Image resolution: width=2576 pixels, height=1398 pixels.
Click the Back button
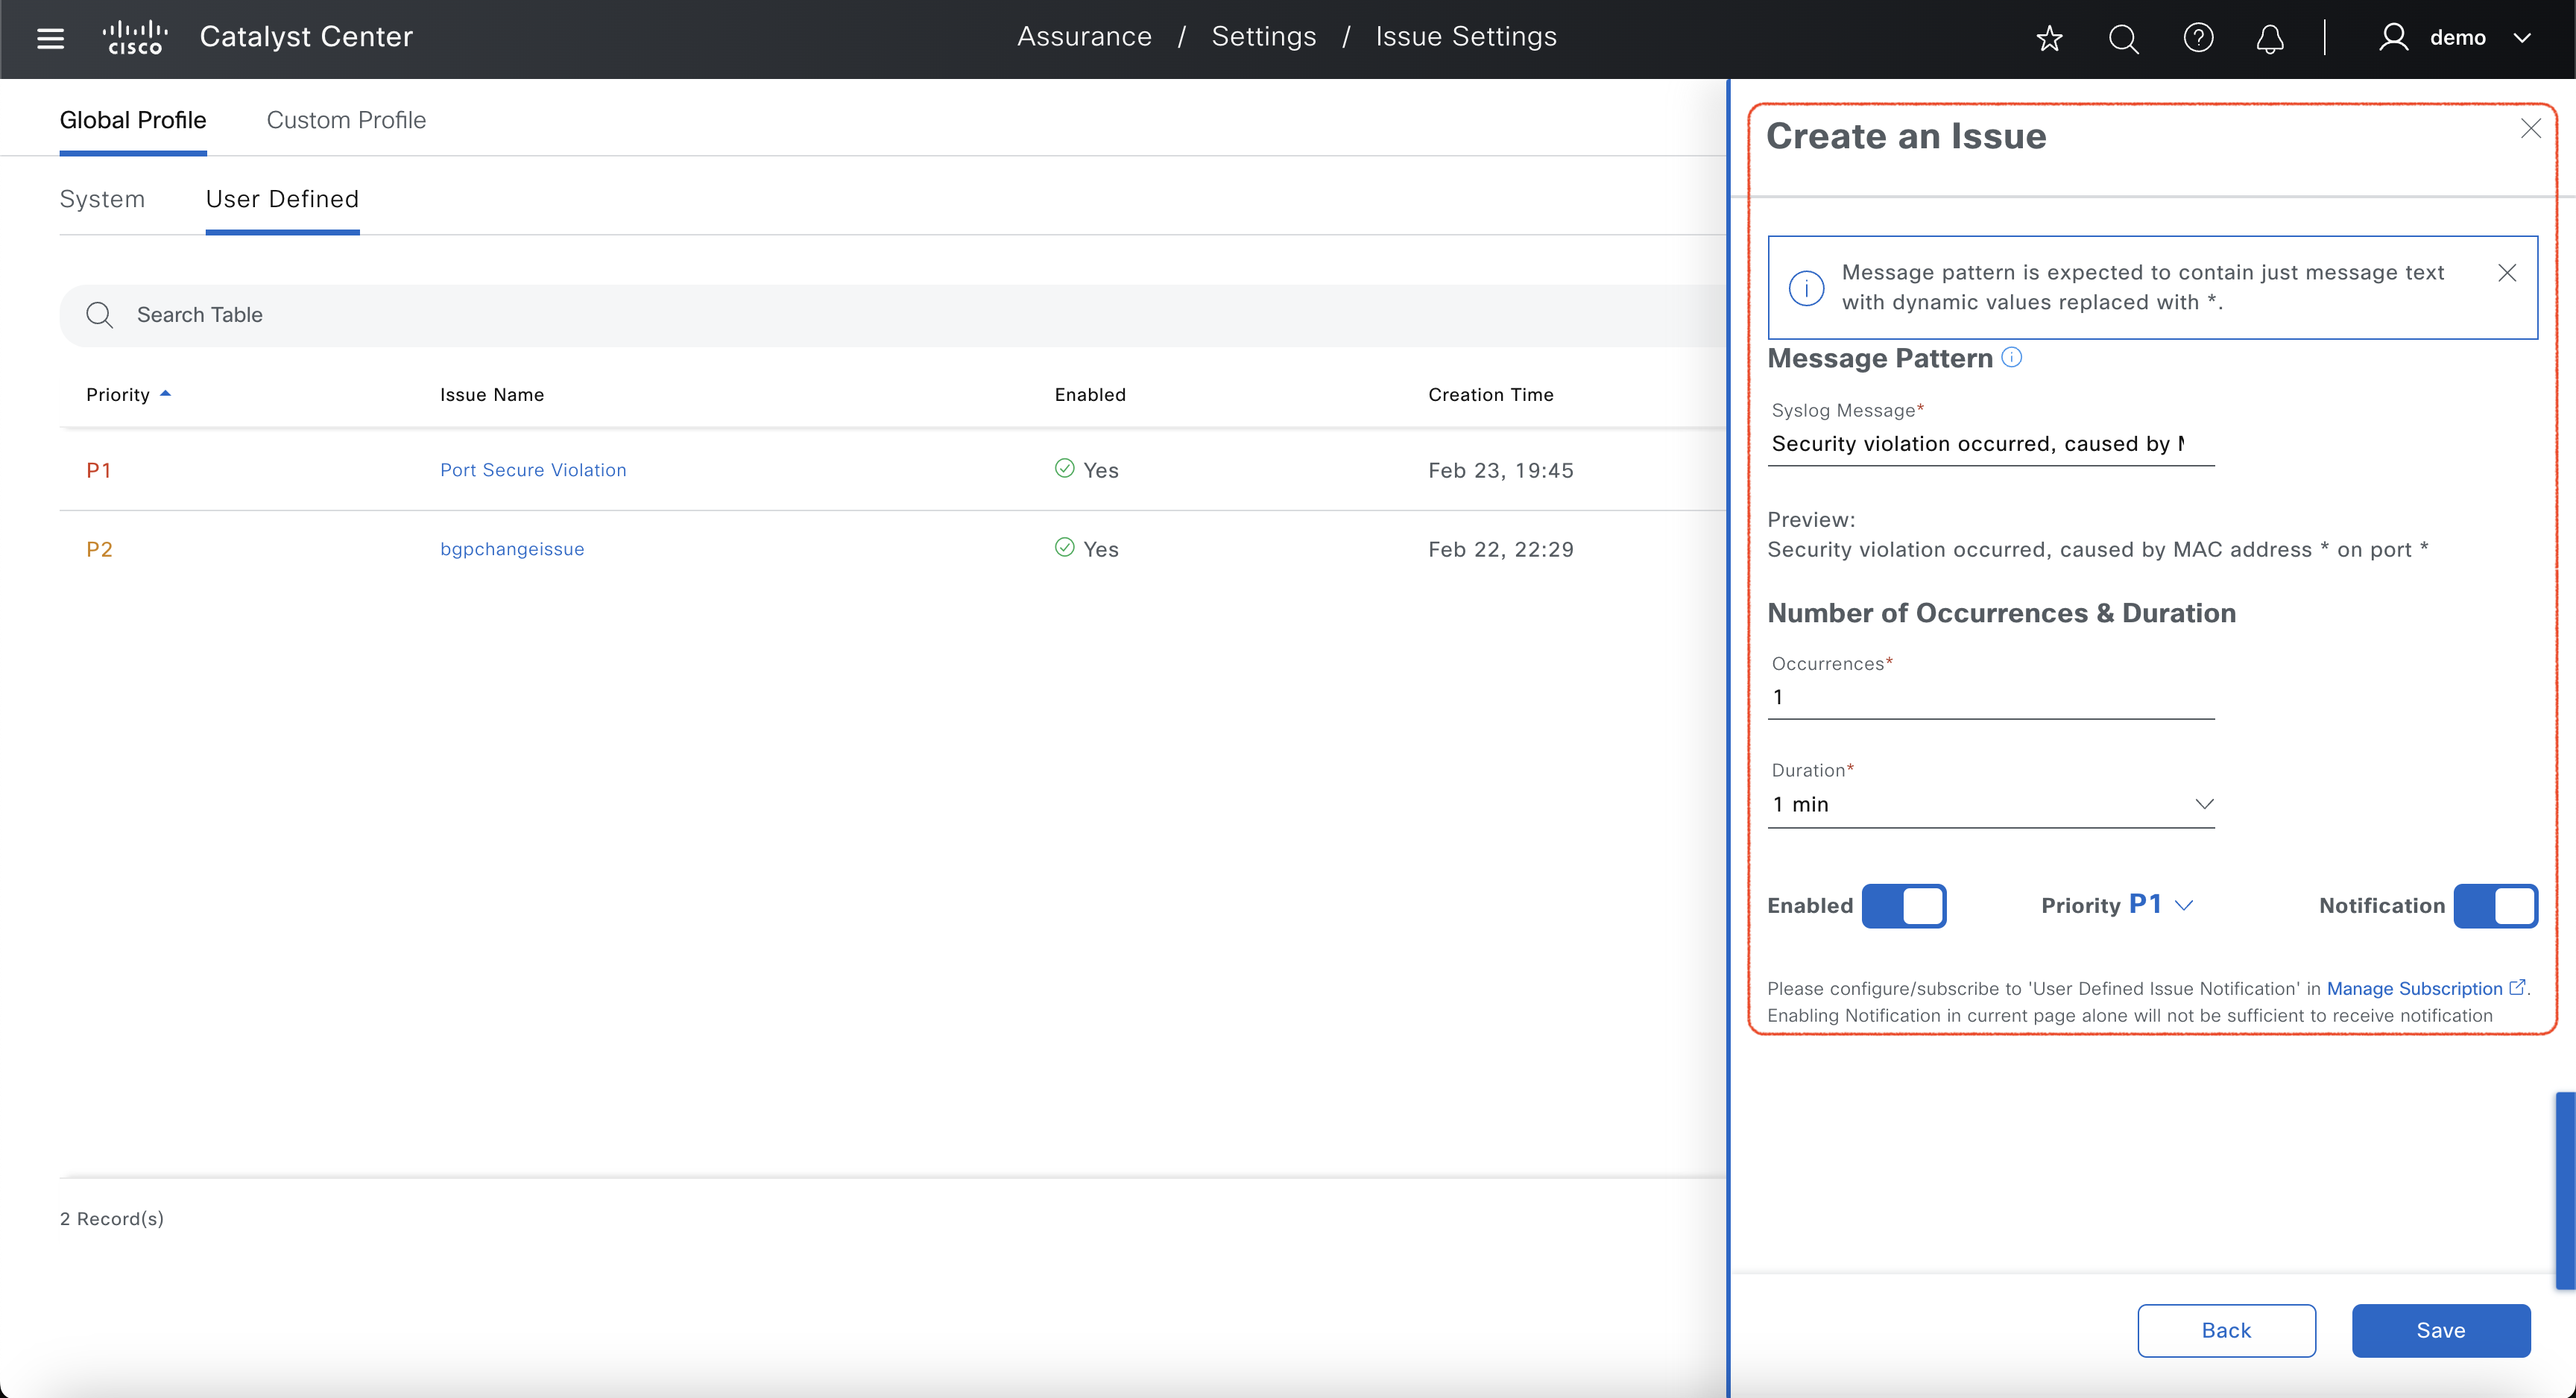tap(2226, 1330)
